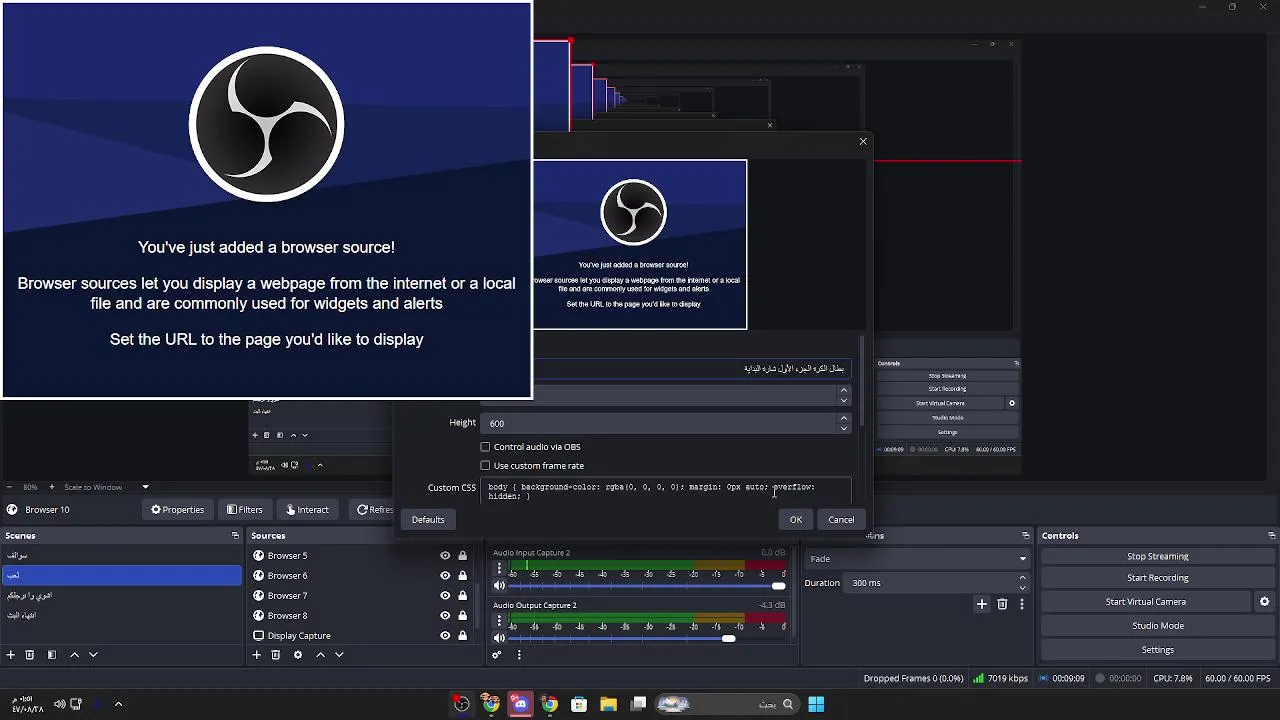Increase transition Duration with up arrow

(x=1022, y=578)
